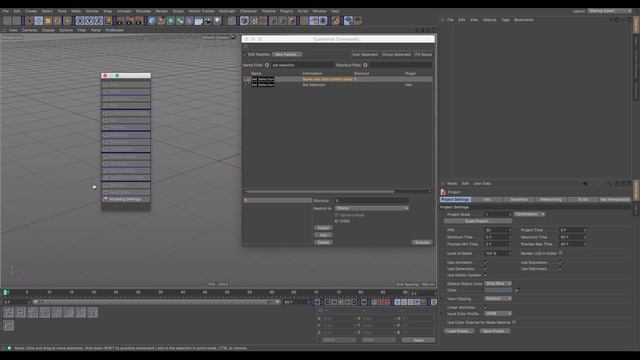
Task: Click the Shortcut input field
Action: coord(371,201)
